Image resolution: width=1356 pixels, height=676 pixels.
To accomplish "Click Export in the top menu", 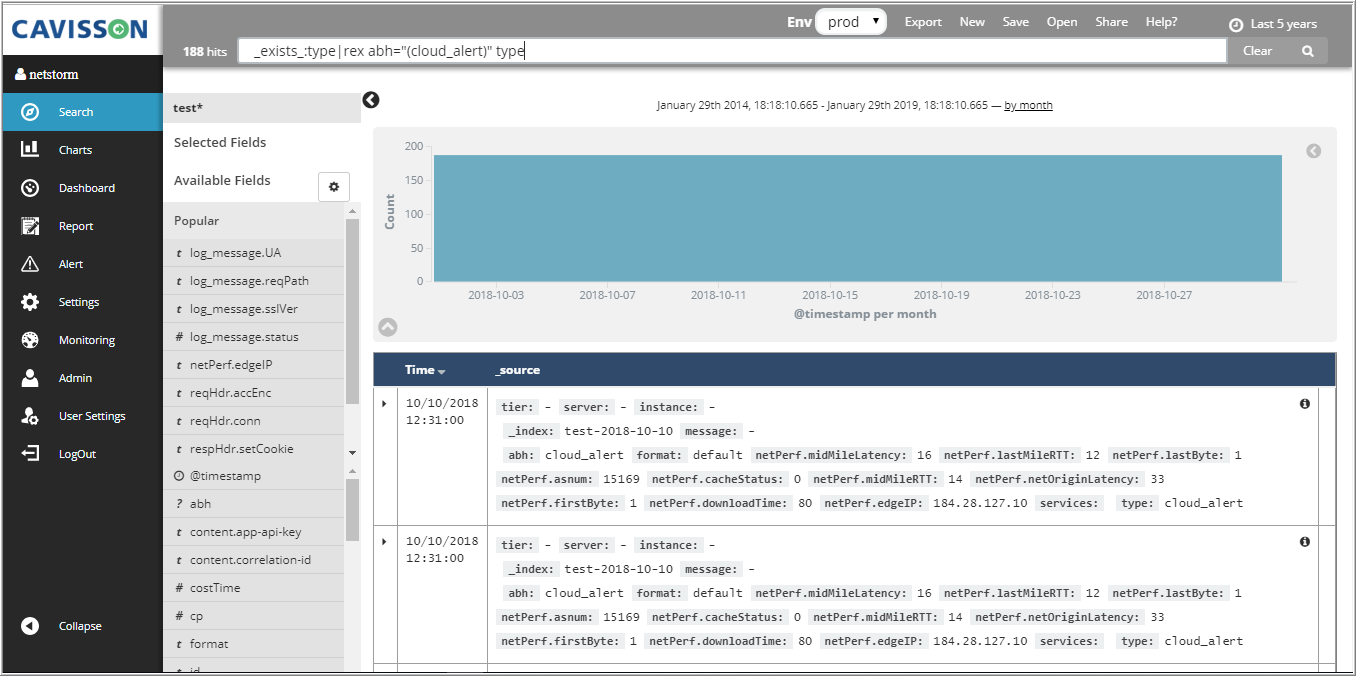I will click(922, 22).
